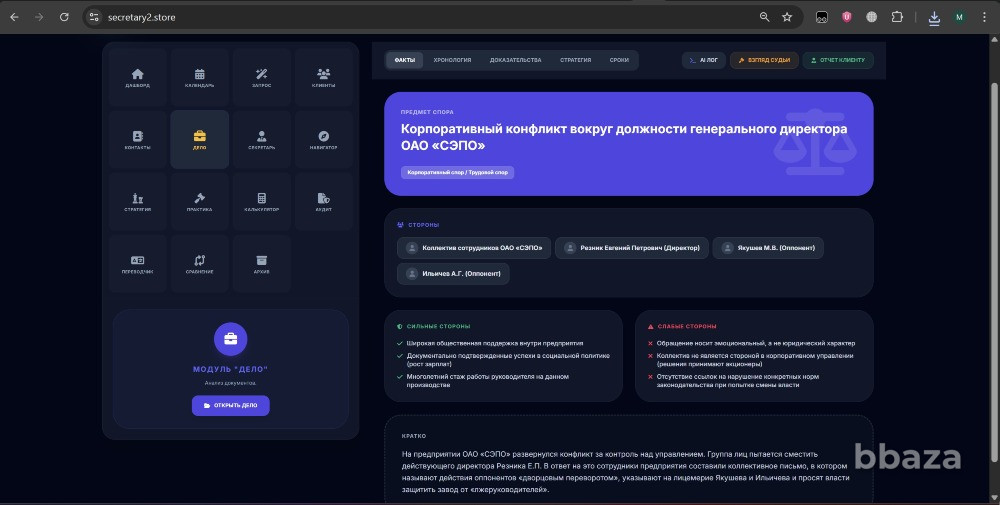The image size is (1000, 505).
Task: Open the Архив box tile
Action: [261, 264]
